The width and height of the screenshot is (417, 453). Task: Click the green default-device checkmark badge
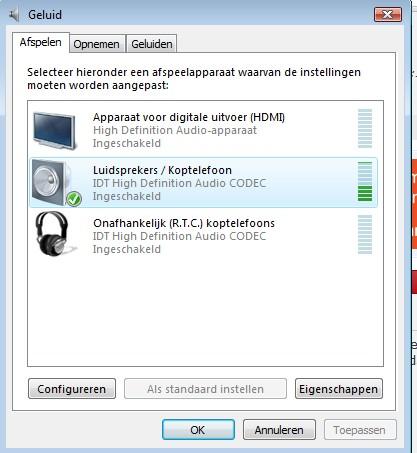click(x=74, y=199)
